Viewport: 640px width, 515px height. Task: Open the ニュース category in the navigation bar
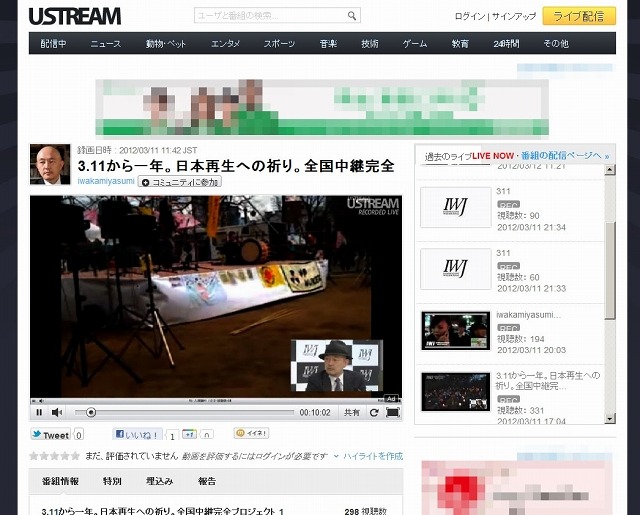pyautogui.click(x=106, y=44)
